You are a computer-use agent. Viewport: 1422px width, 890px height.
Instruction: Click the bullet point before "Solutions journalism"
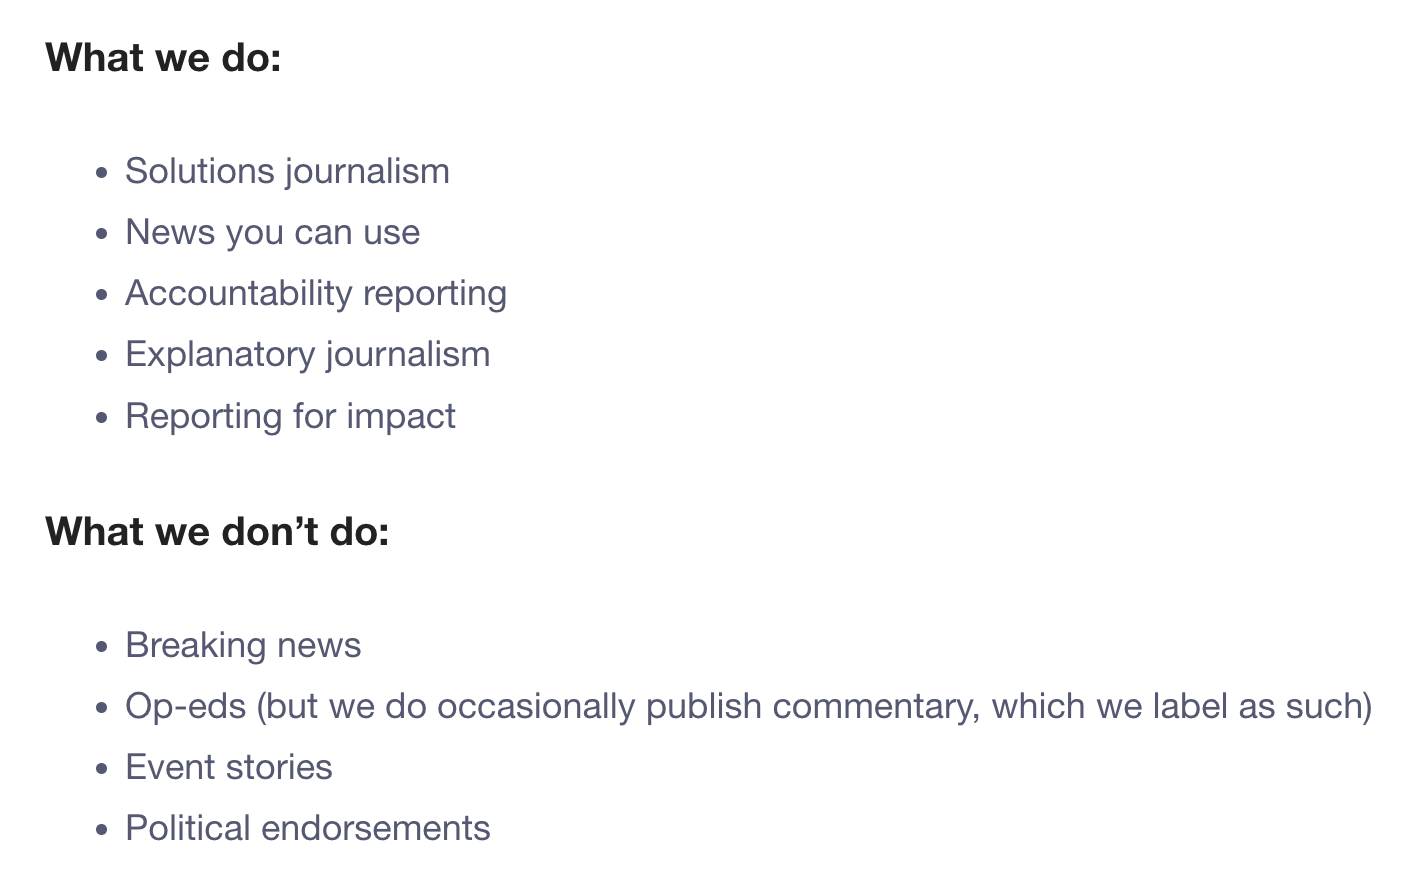click(x=101, y=173)
